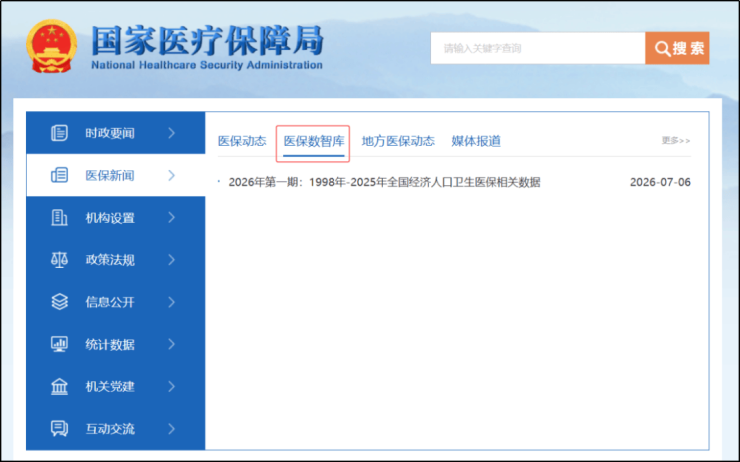Expand the 机构设置 chevron arrow

(172, 218)
